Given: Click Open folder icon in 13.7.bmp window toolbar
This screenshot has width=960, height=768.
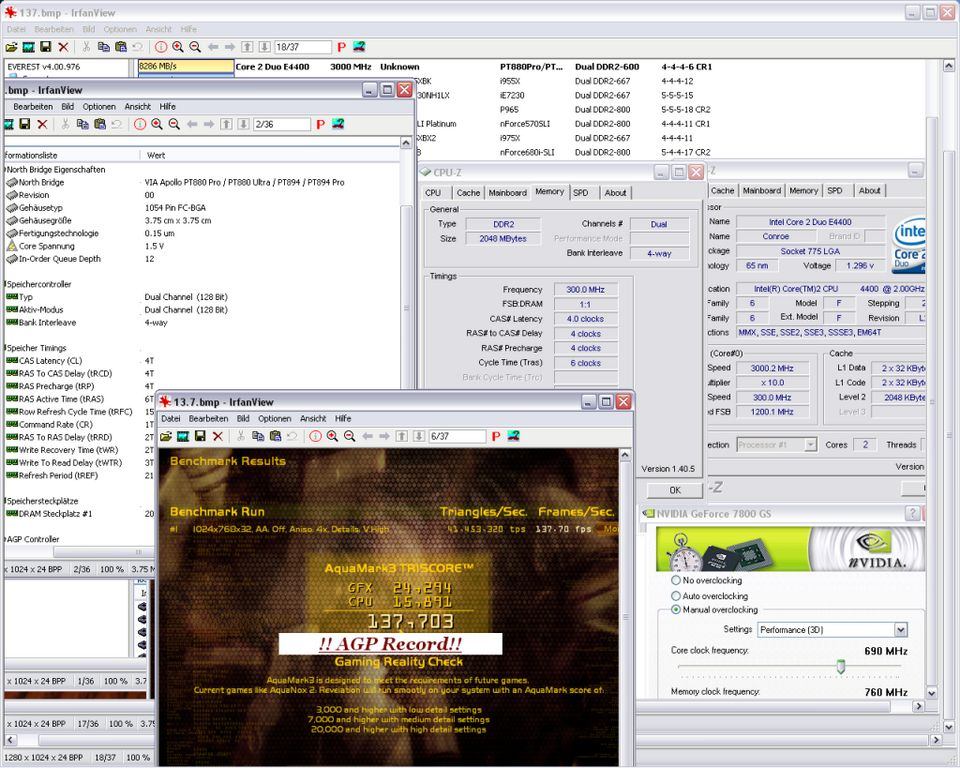Looking at the screenshot, I should tap(165, 436).
